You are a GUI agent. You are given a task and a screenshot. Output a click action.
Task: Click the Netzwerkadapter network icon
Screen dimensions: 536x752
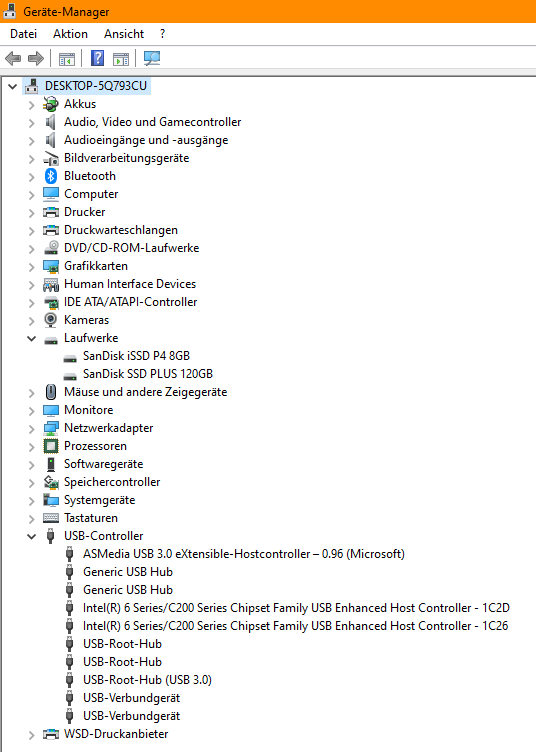pos(51,428)
